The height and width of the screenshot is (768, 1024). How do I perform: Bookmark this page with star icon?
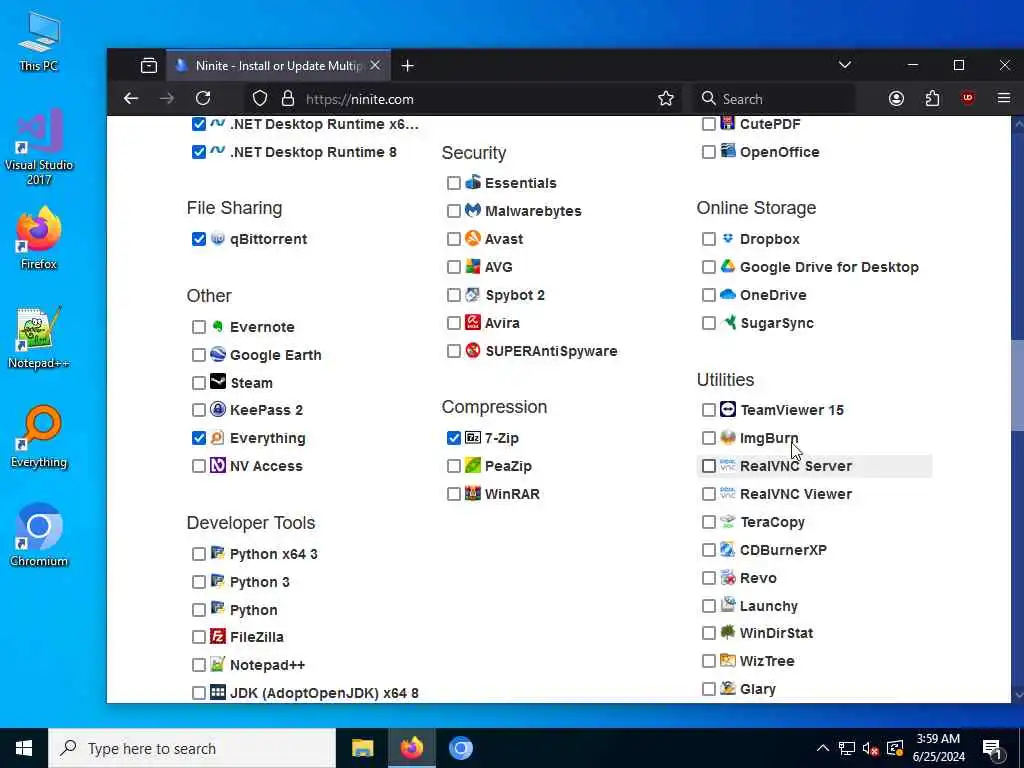click(665, 99)
